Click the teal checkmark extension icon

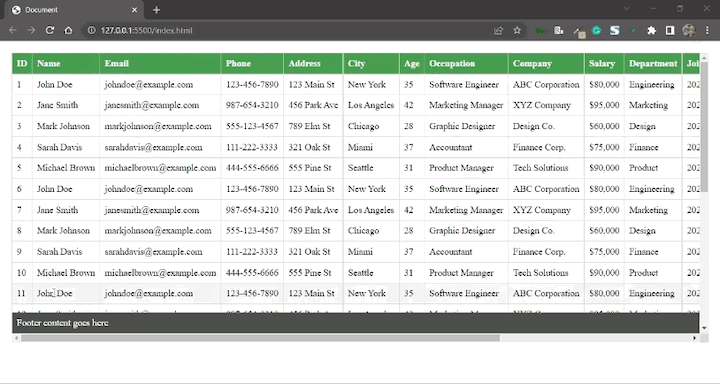(x=633, y=30)
